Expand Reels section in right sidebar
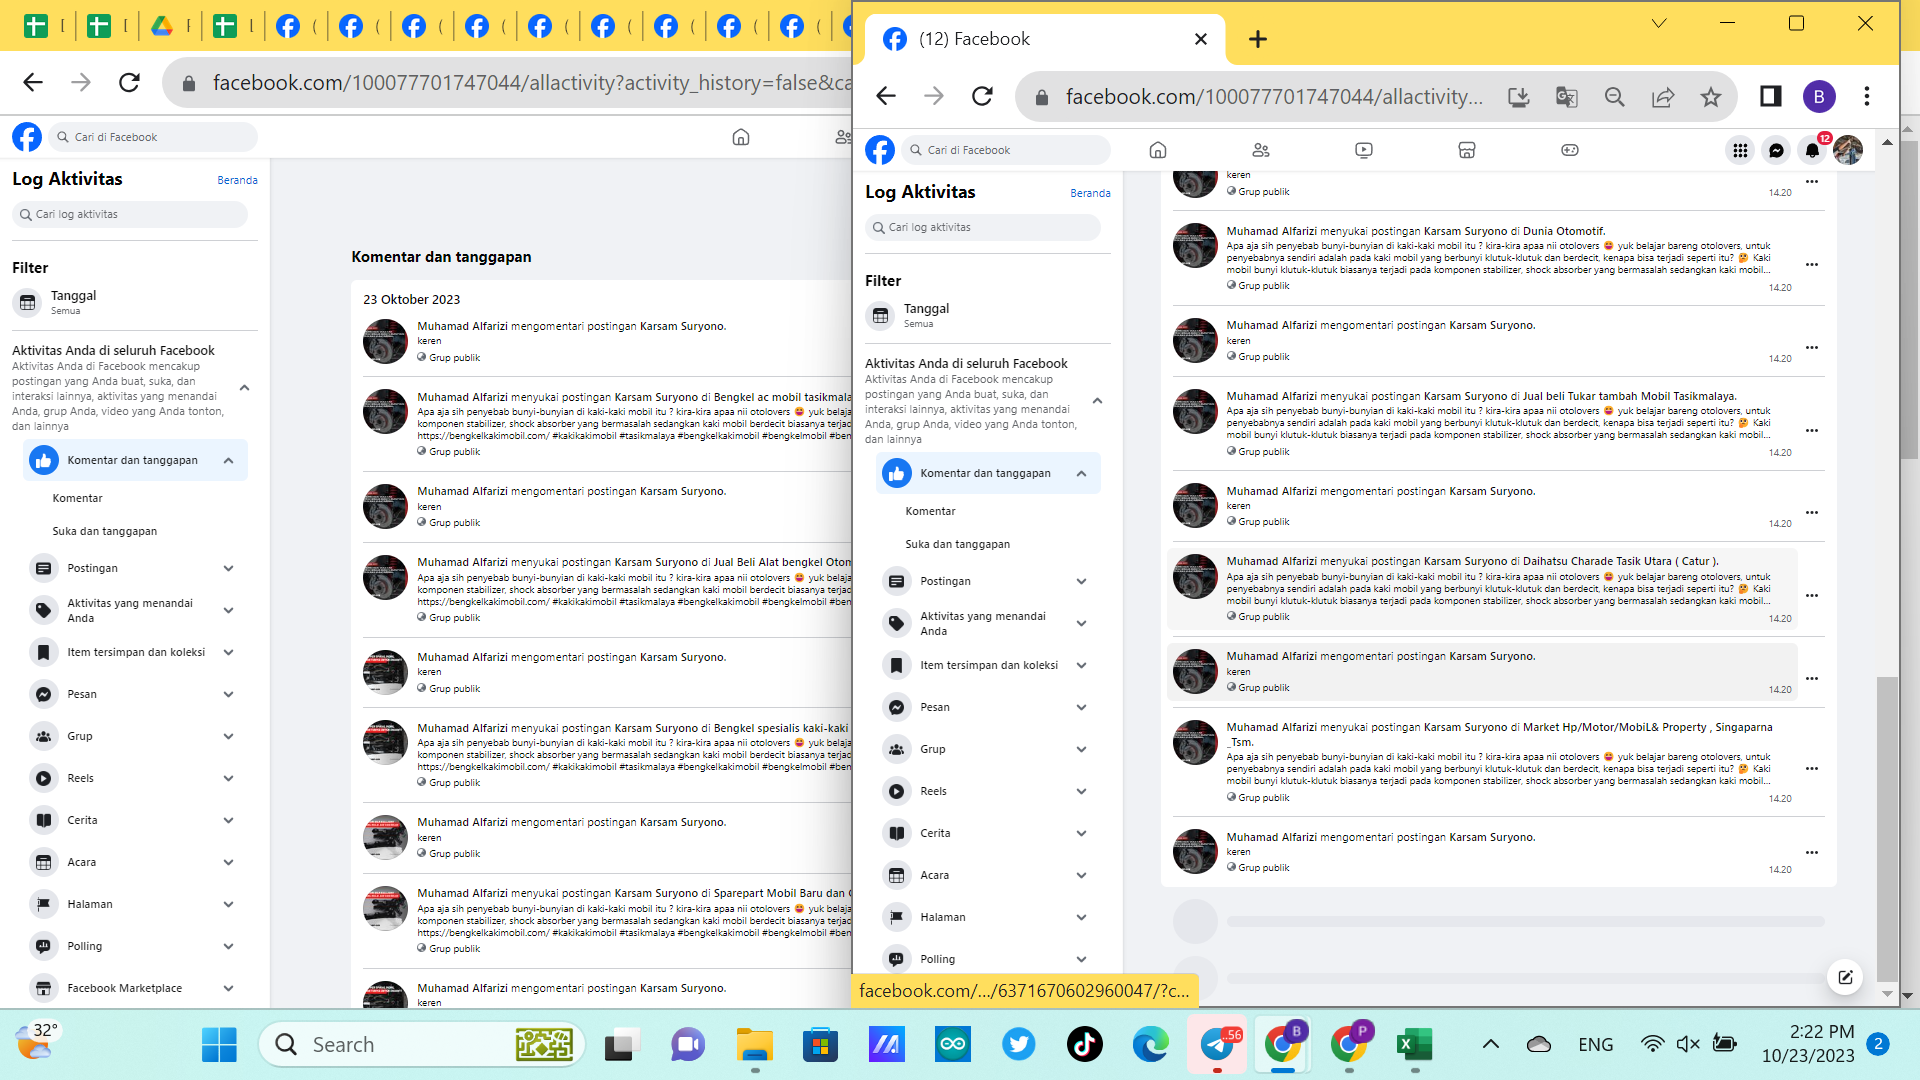The image size is (1920, 1080). 1081,791
